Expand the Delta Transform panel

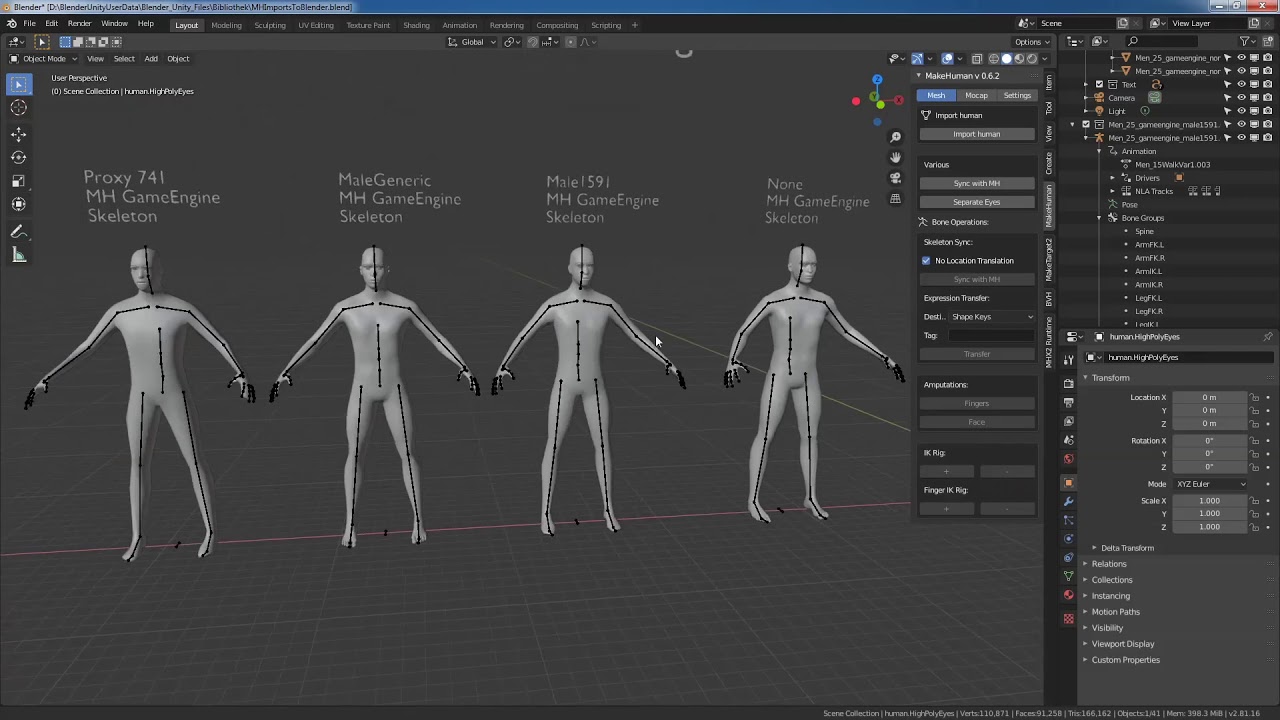tap(1127, 548)
